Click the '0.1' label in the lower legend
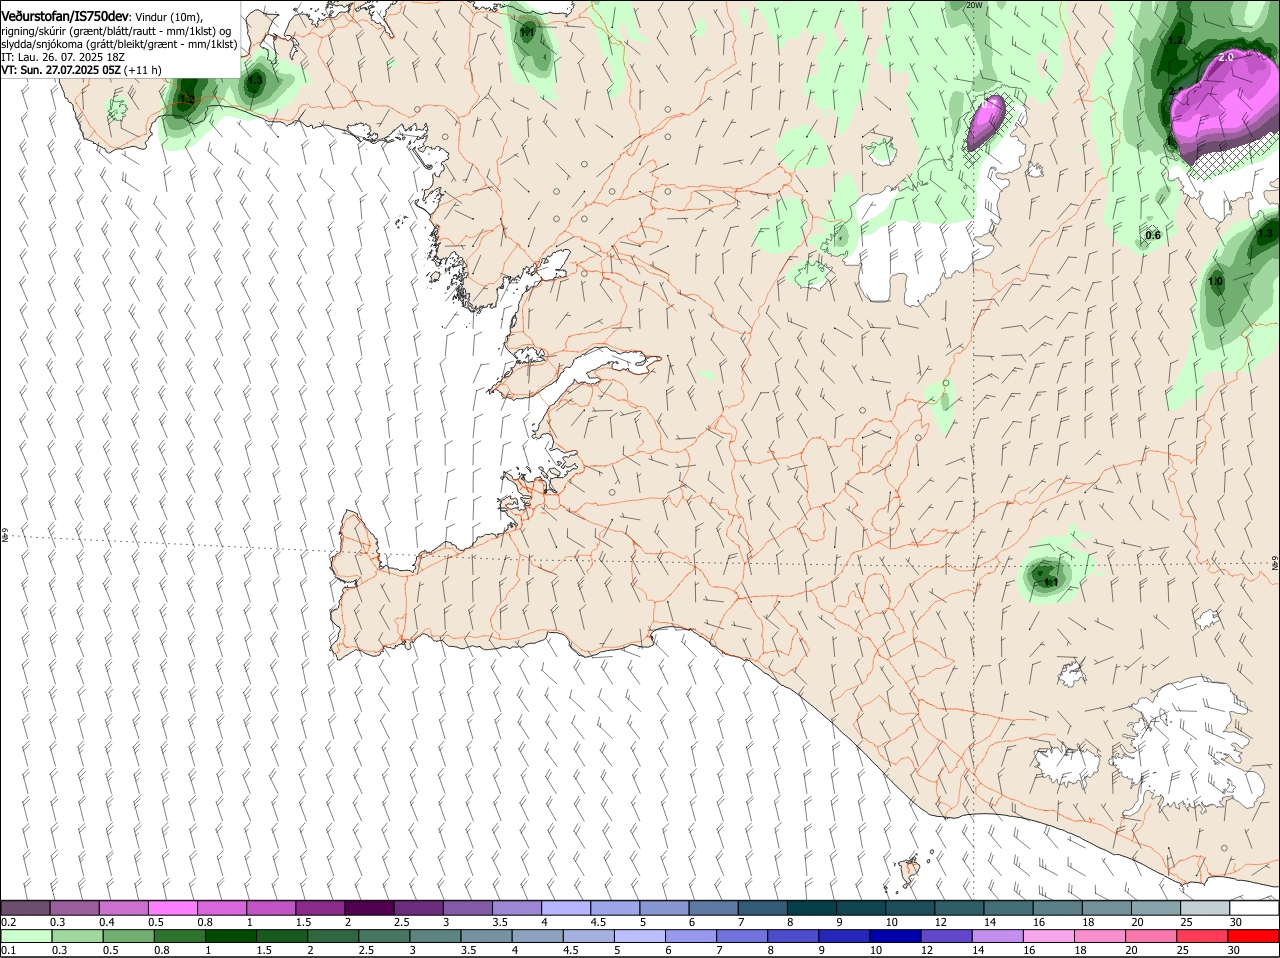1280x958 pixels. click(x=8, y=949)
